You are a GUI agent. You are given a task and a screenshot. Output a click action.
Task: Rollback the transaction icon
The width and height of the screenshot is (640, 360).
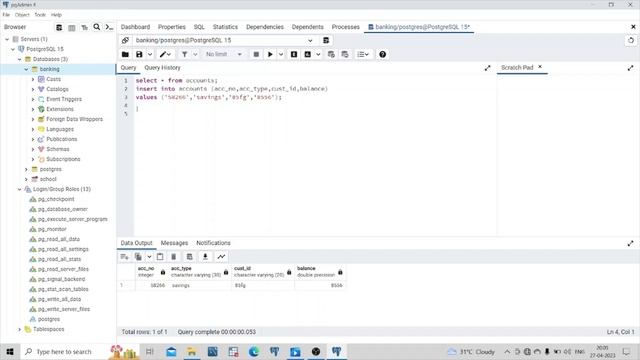coord(345,54)
